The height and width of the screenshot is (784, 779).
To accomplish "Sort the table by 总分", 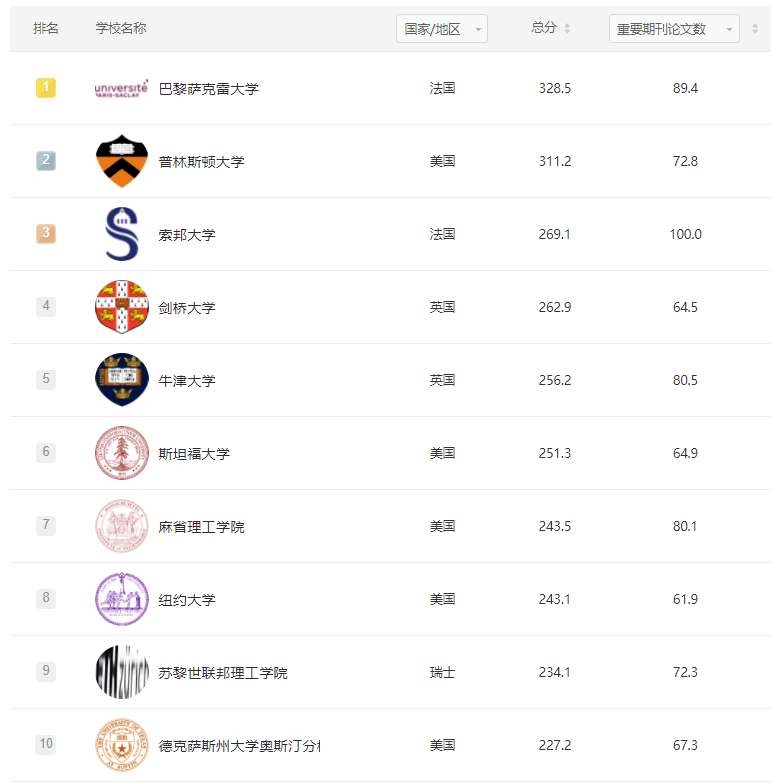I will [567, 29].
